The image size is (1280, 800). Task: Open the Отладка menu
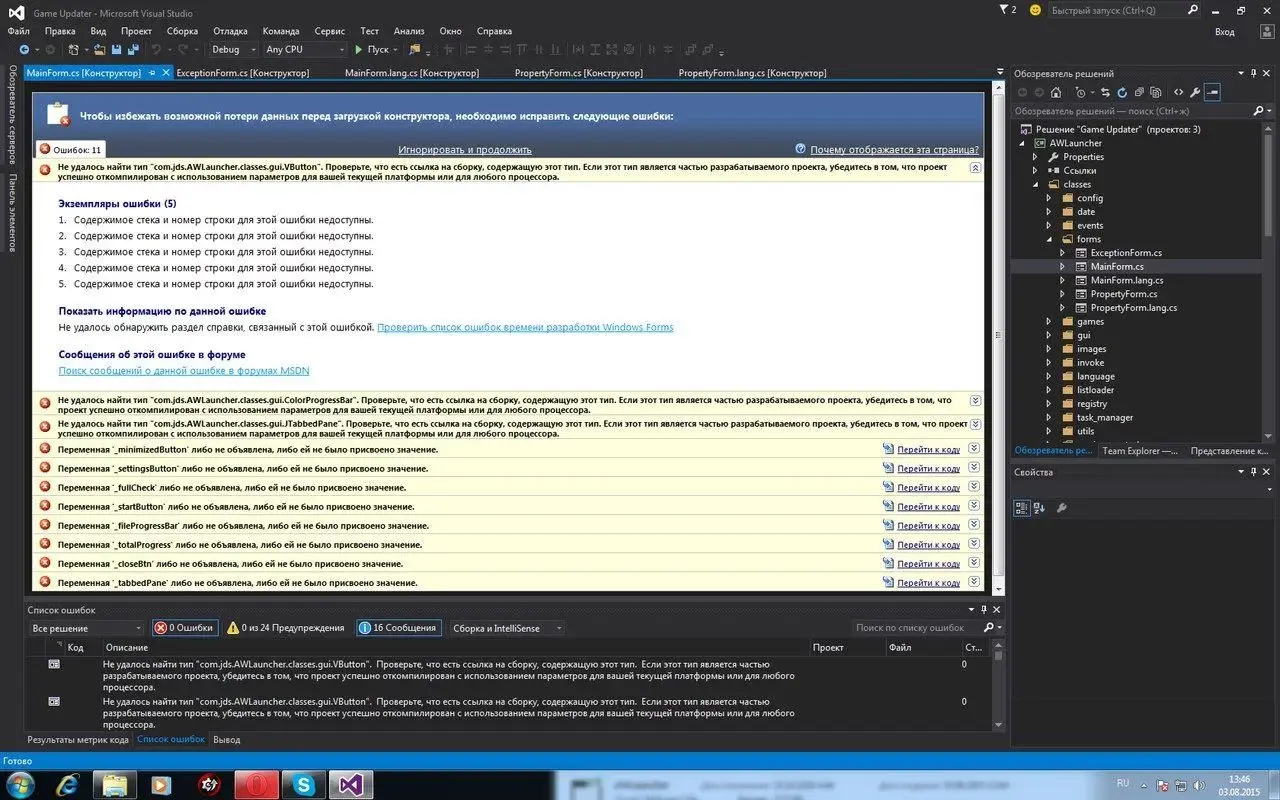(x=230, y=31)
